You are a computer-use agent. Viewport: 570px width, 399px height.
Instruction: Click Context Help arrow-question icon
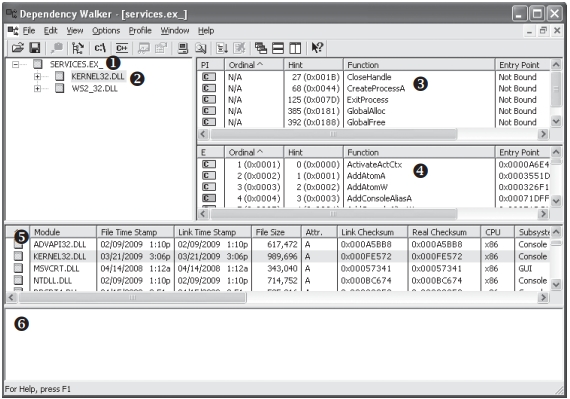coord(317,48)
